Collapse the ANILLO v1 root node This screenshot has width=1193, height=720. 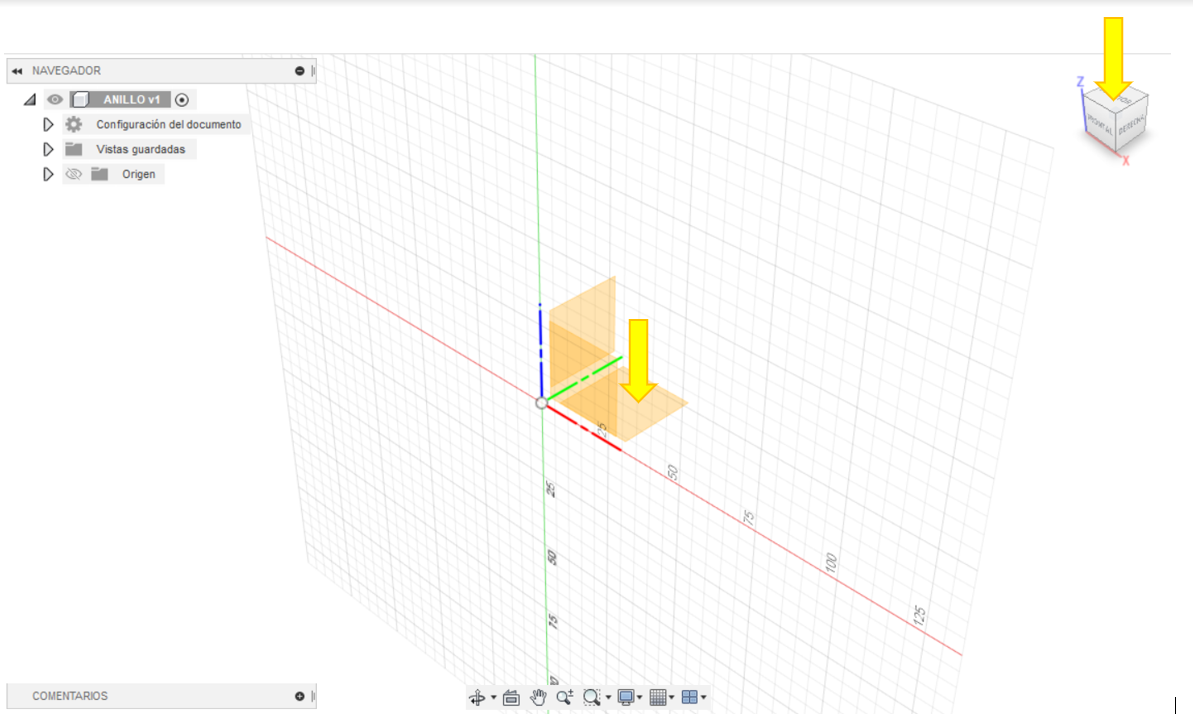[x=30, y=100]
